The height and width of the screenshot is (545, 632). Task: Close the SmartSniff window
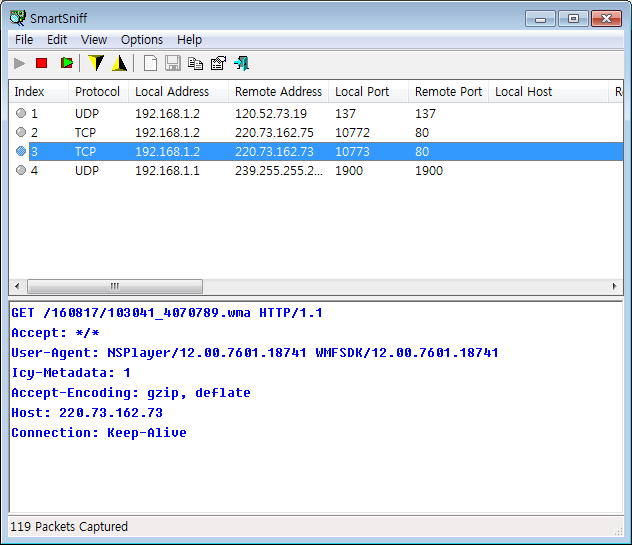606,19
